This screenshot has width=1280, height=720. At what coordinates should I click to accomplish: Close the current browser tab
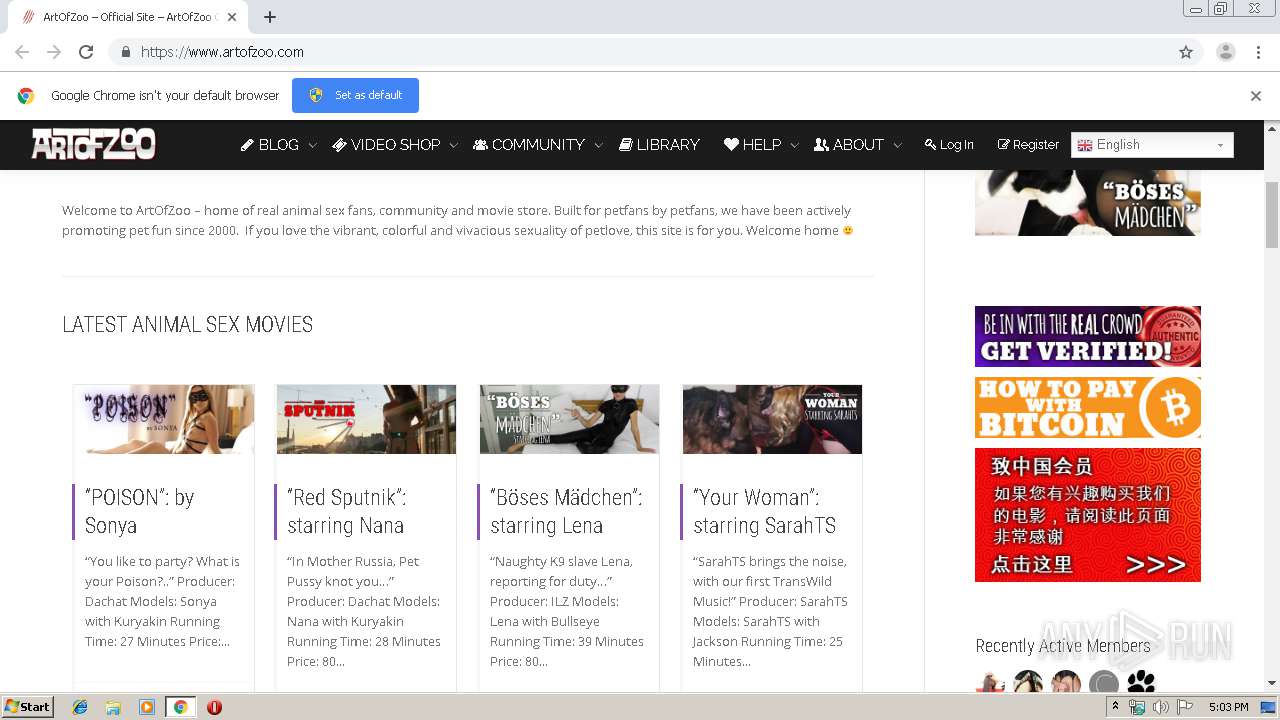click(232, 17)
